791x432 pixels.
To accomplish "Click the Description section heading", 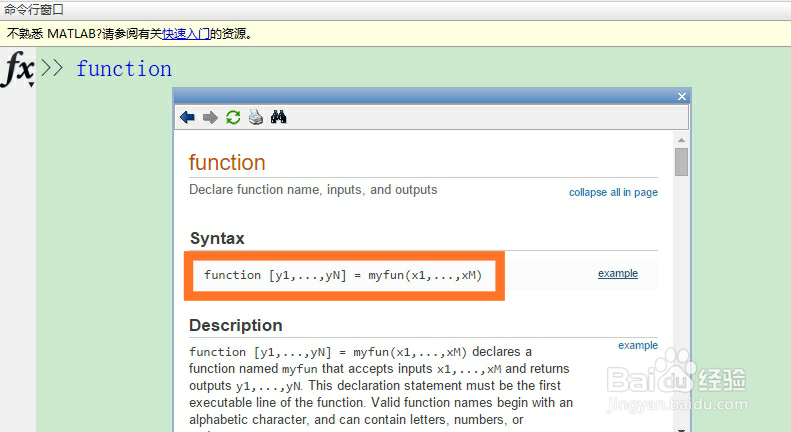I will [235, 325].
